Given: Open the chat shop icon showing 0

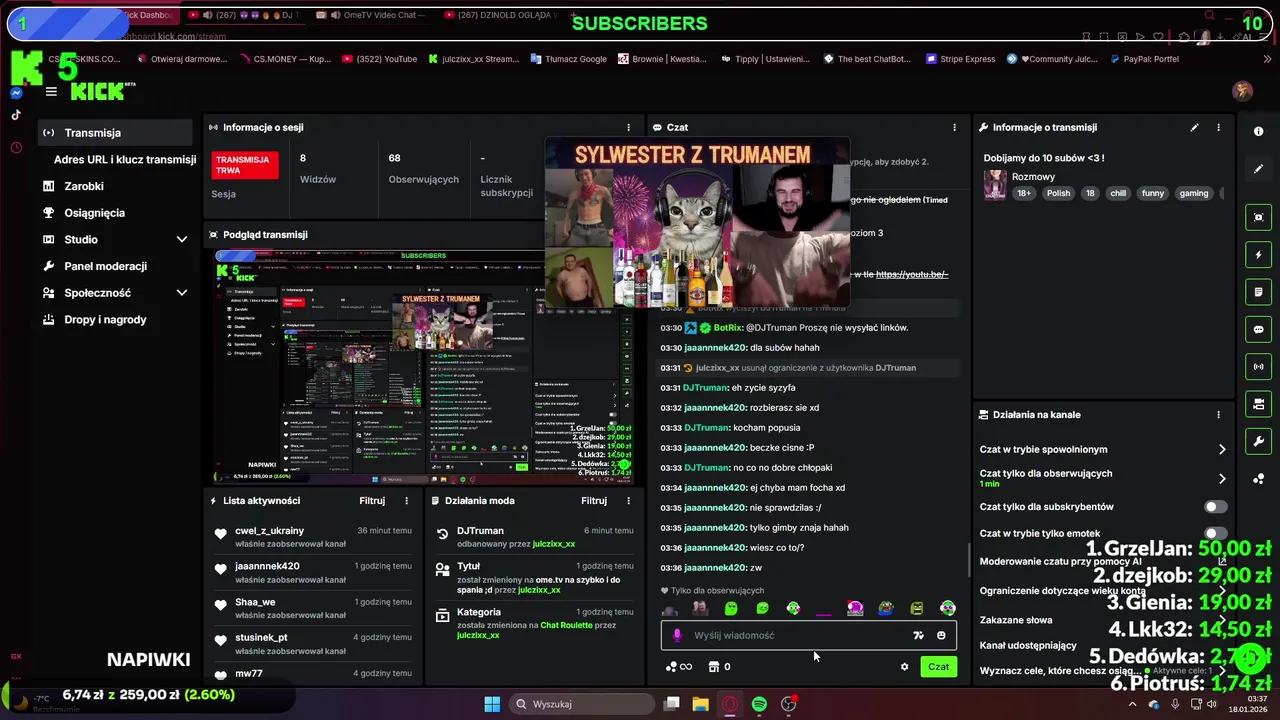Looking at the screenshot, I should pyautogui.click(x=719, y=667).
